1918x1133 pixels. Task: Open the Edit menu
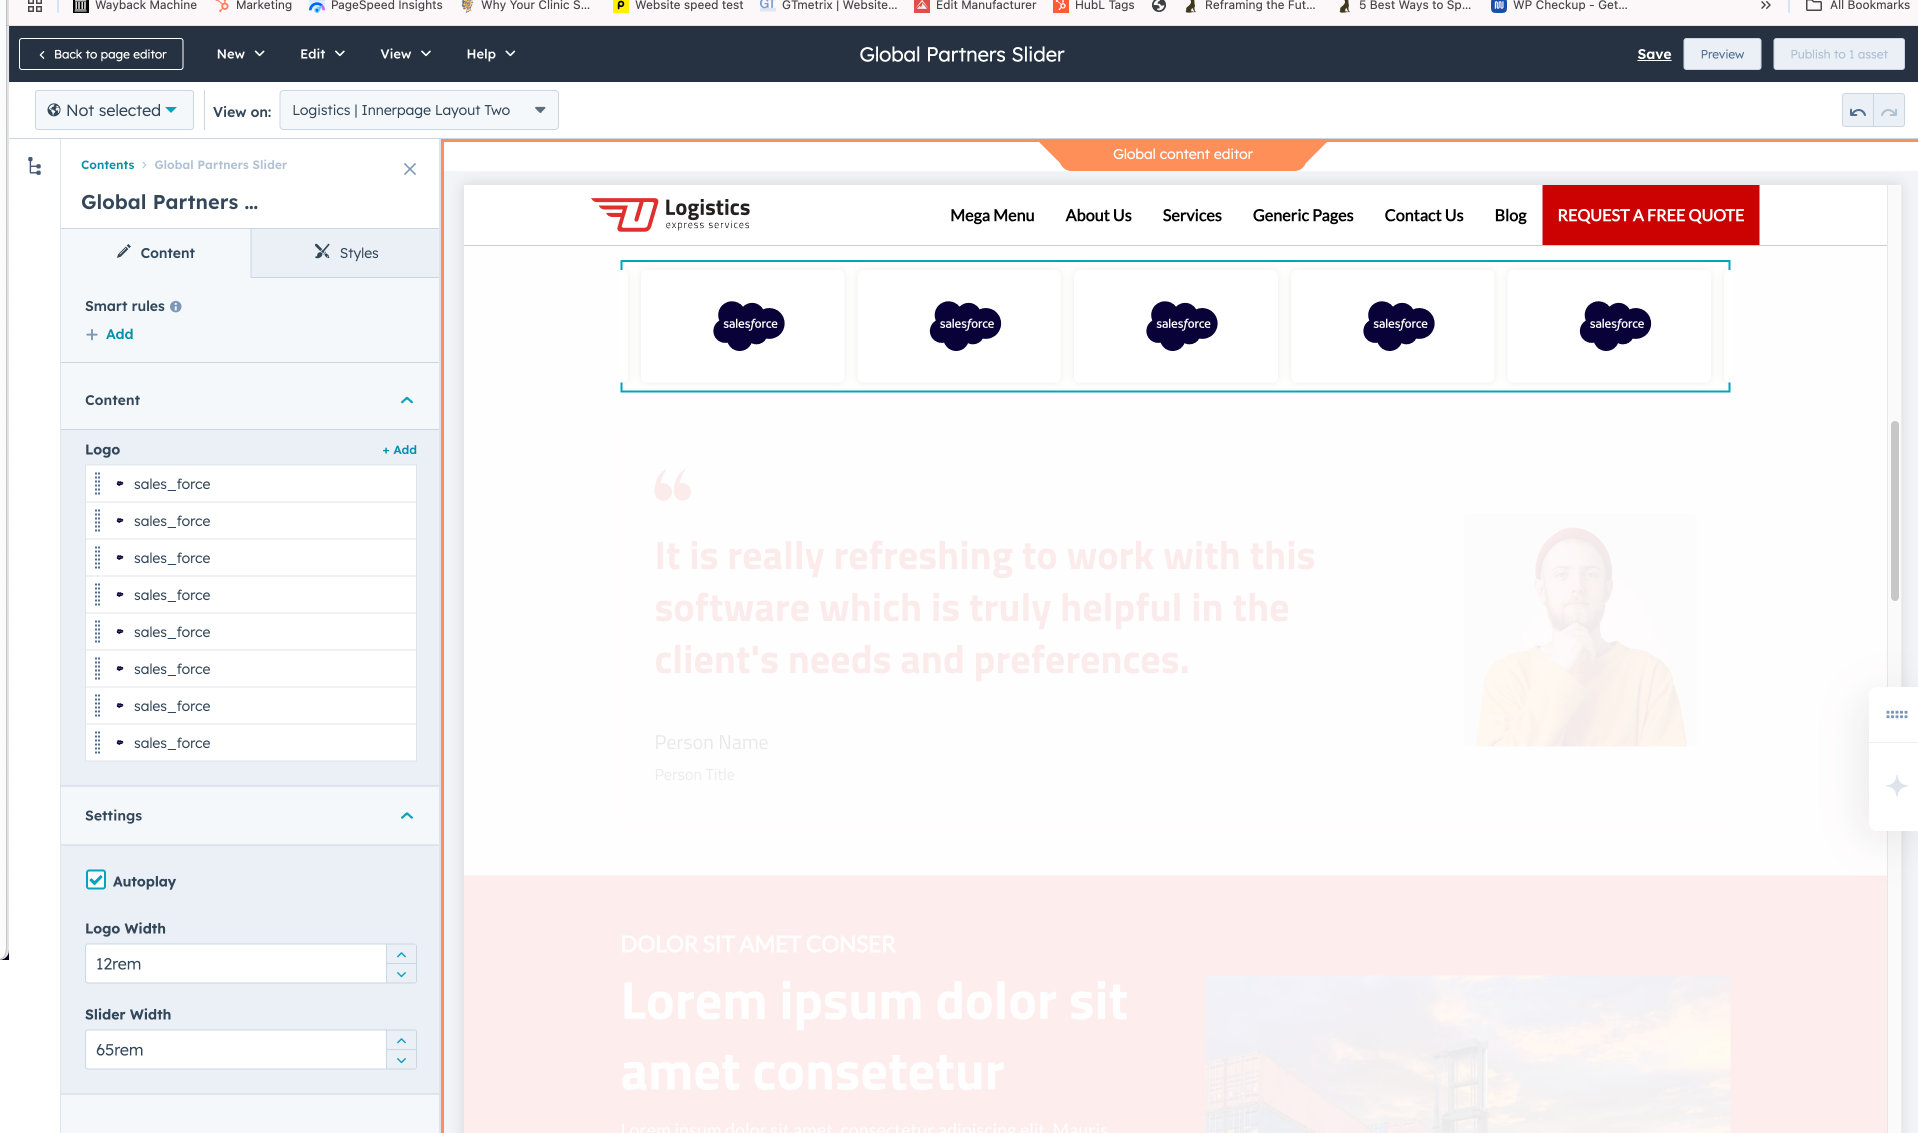coord(322,54)
